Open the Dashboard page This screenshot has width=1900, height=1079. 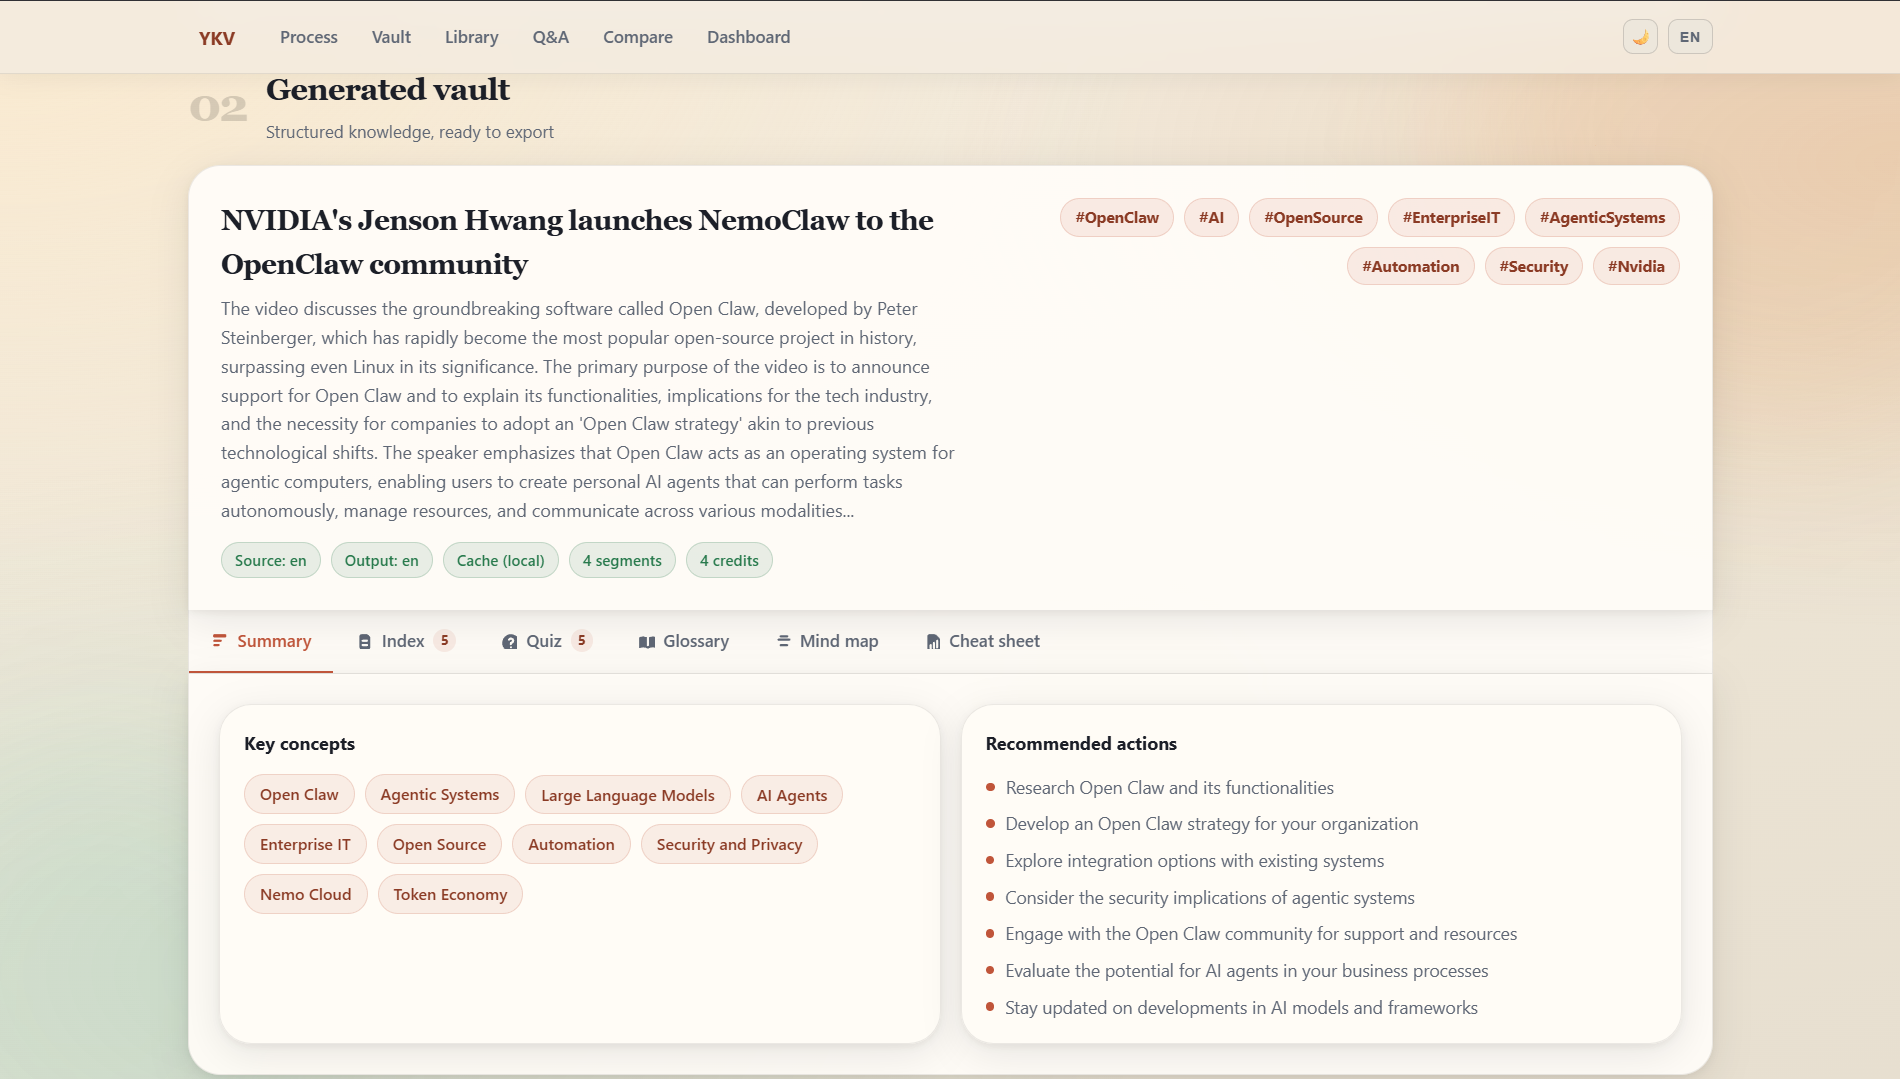[x=748, y=37]
